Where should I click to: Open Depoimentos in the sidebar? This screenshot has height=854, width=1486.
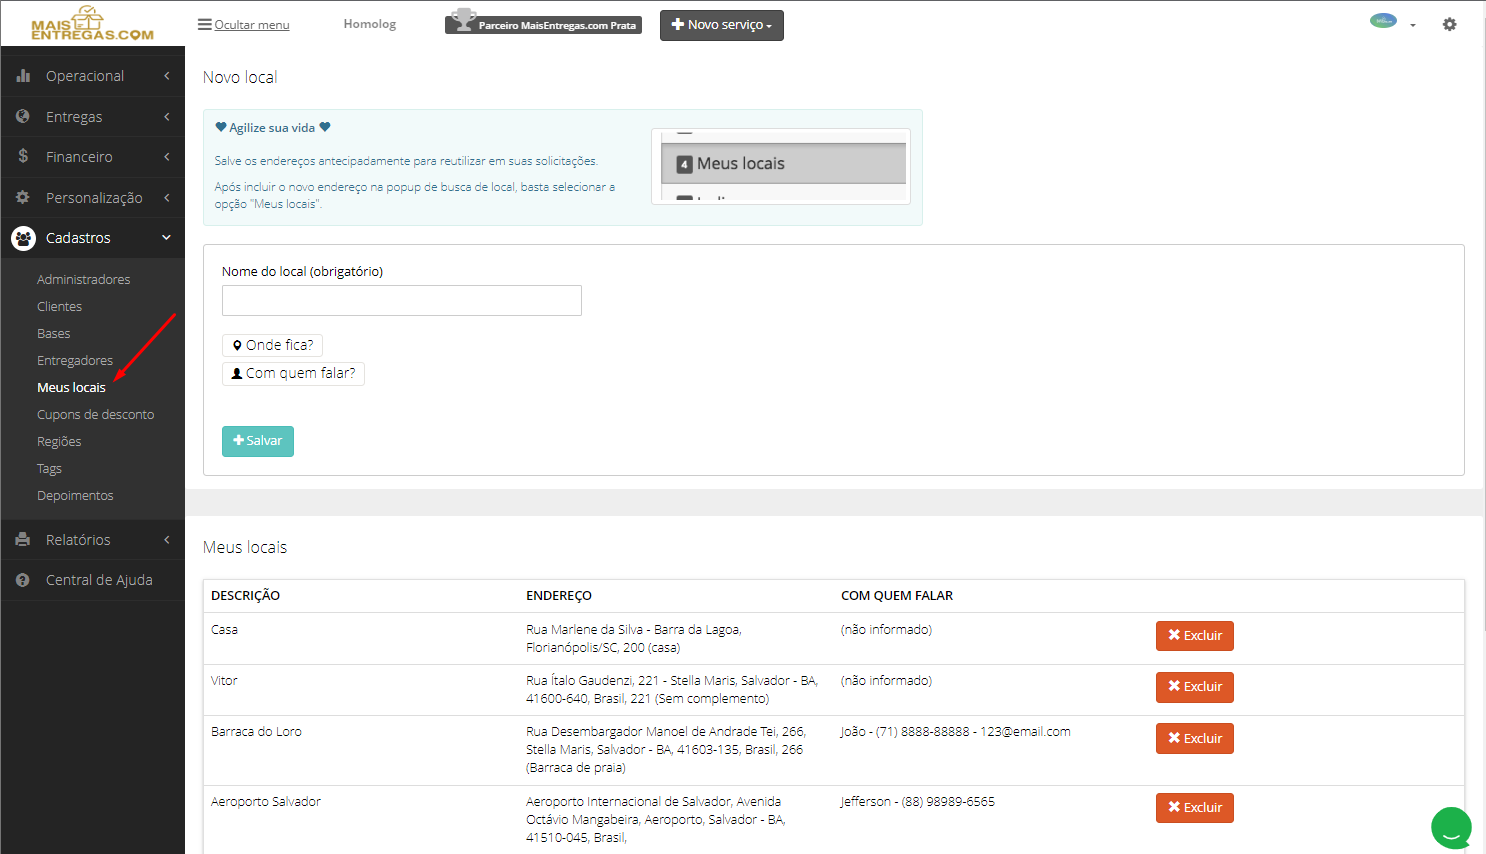pos(75,496)
